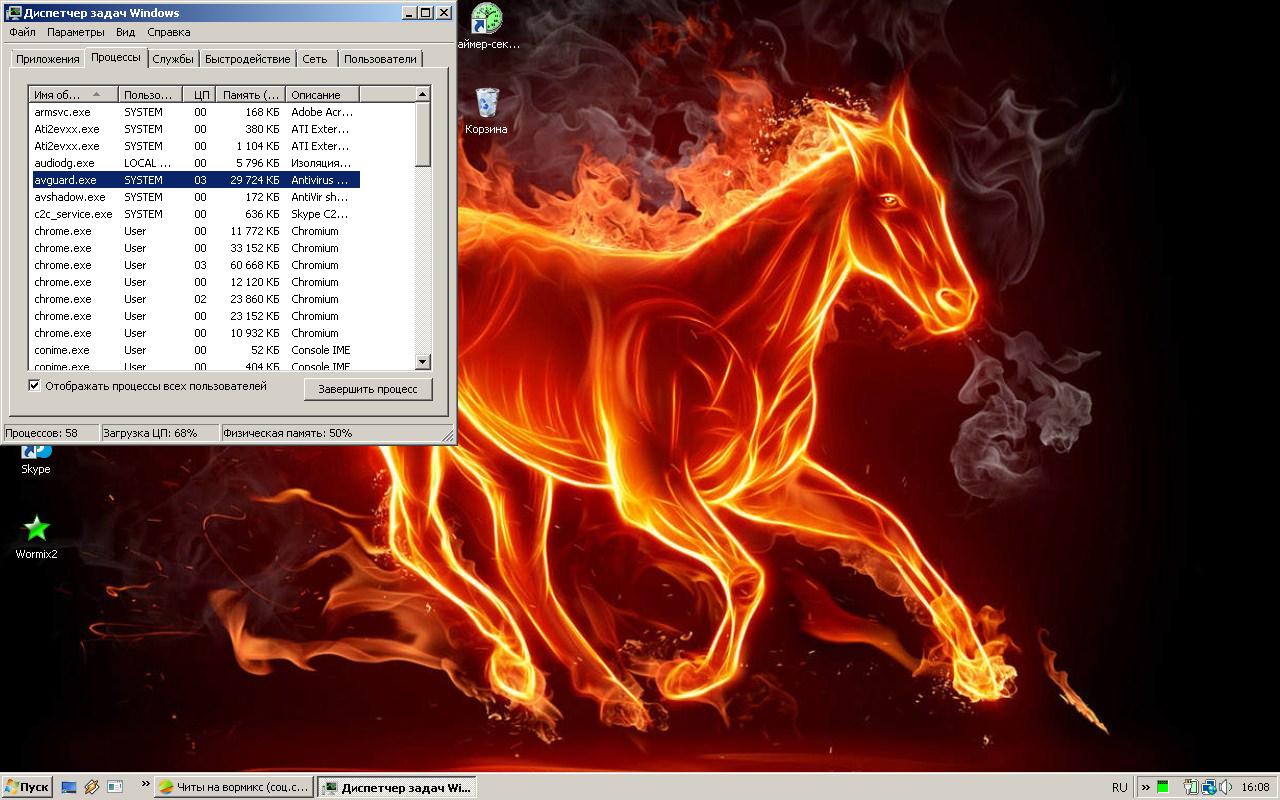Select the avshadow.exe process row
The image size is (1280, 800).
point(194,197)
